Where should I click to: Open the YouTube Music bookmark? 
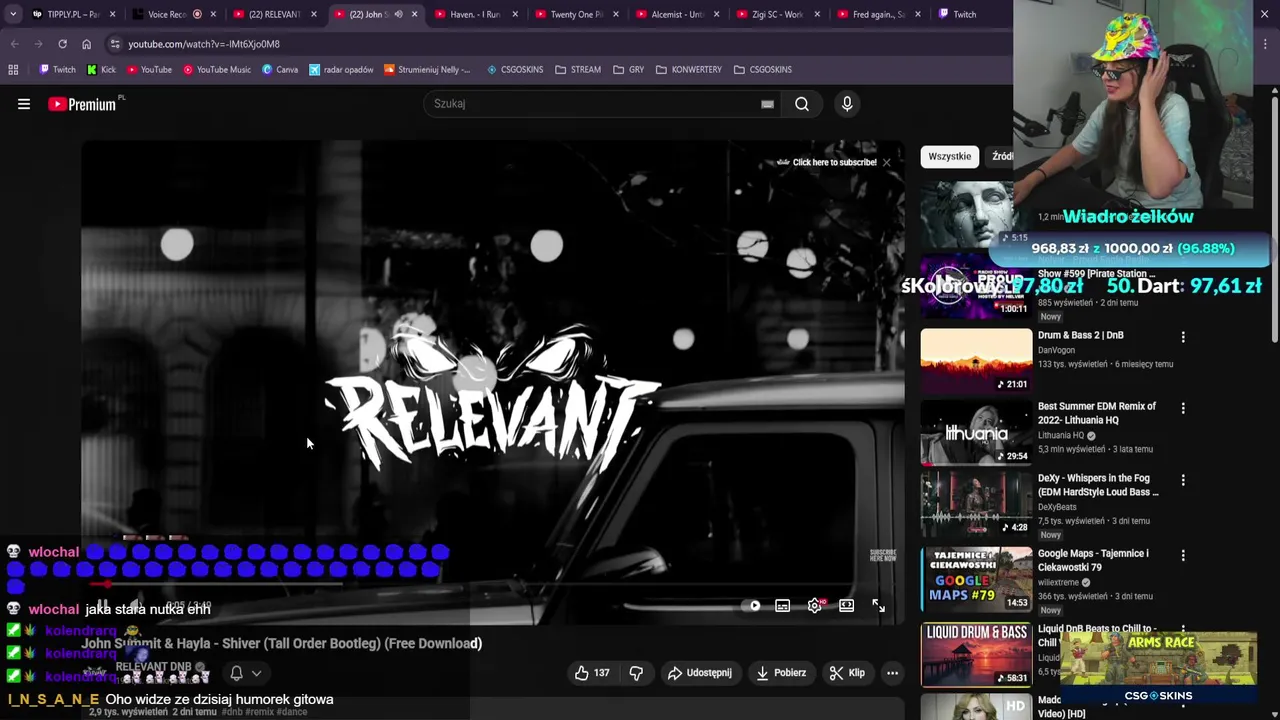(x=216, y=70)
